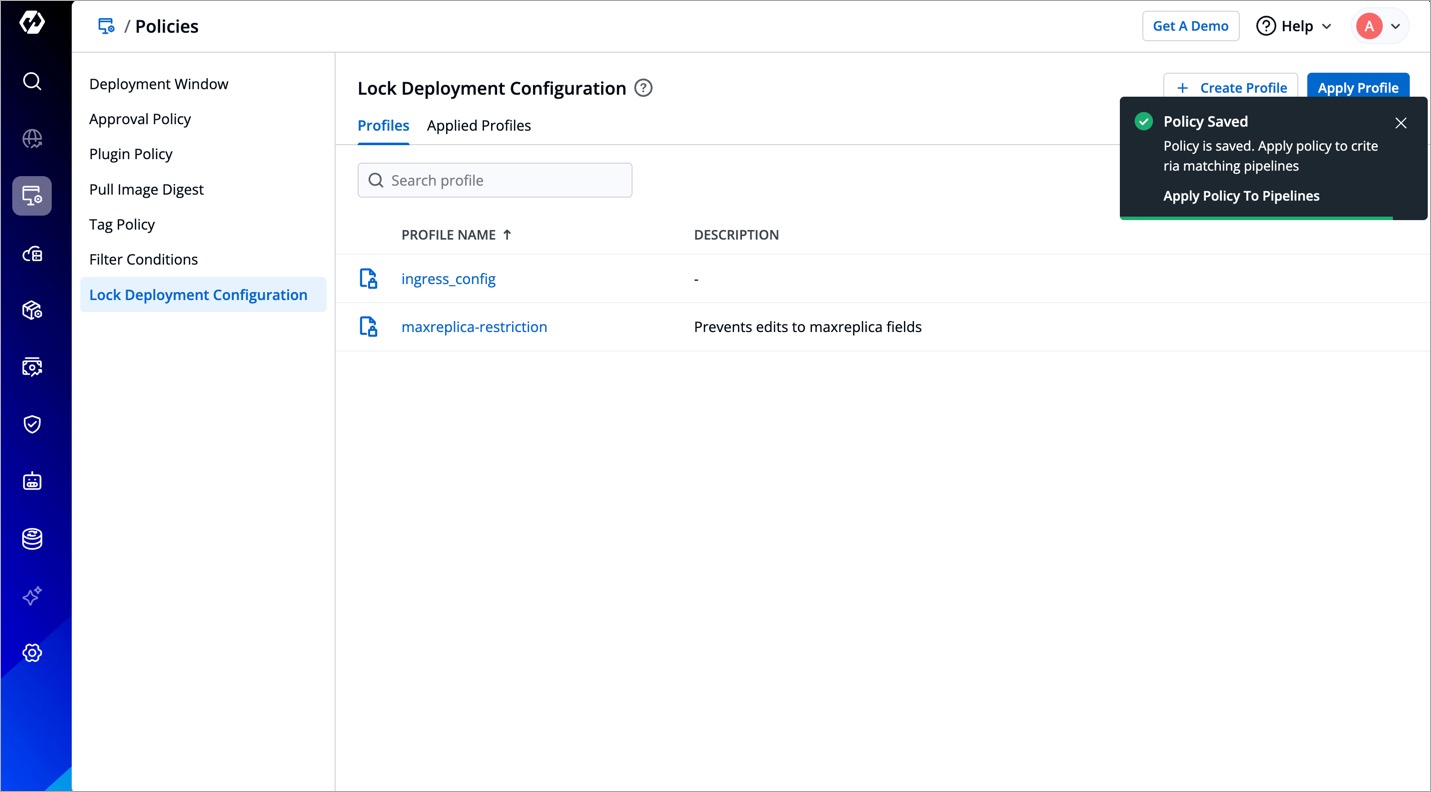Switch to the Applied Profiles tab
Screen dimensions: 1431x792
tap(478, 126)
